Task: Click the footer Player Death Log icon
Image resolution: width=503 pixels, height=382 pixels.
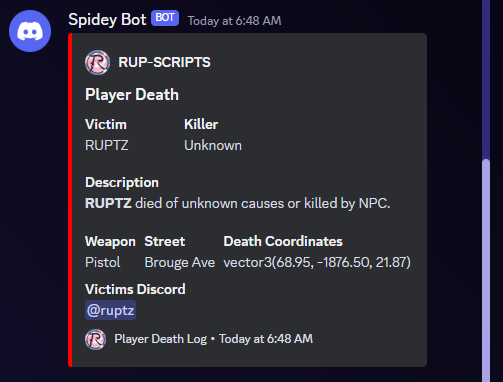Action: (x=96, y=339)
